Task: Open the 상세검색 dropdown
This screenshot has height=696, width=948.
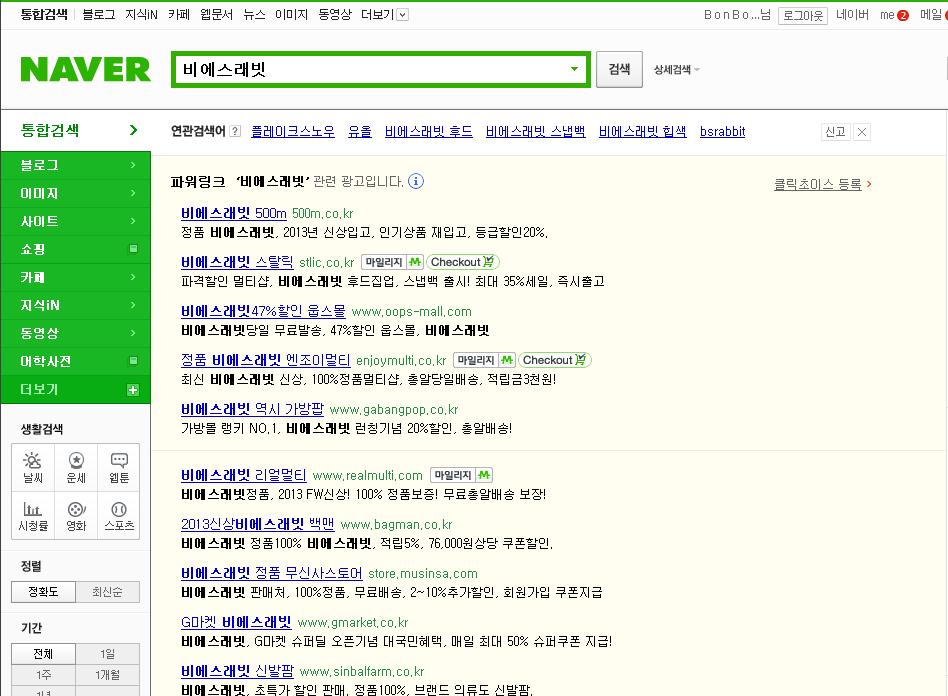Action: tap(677, 70)
